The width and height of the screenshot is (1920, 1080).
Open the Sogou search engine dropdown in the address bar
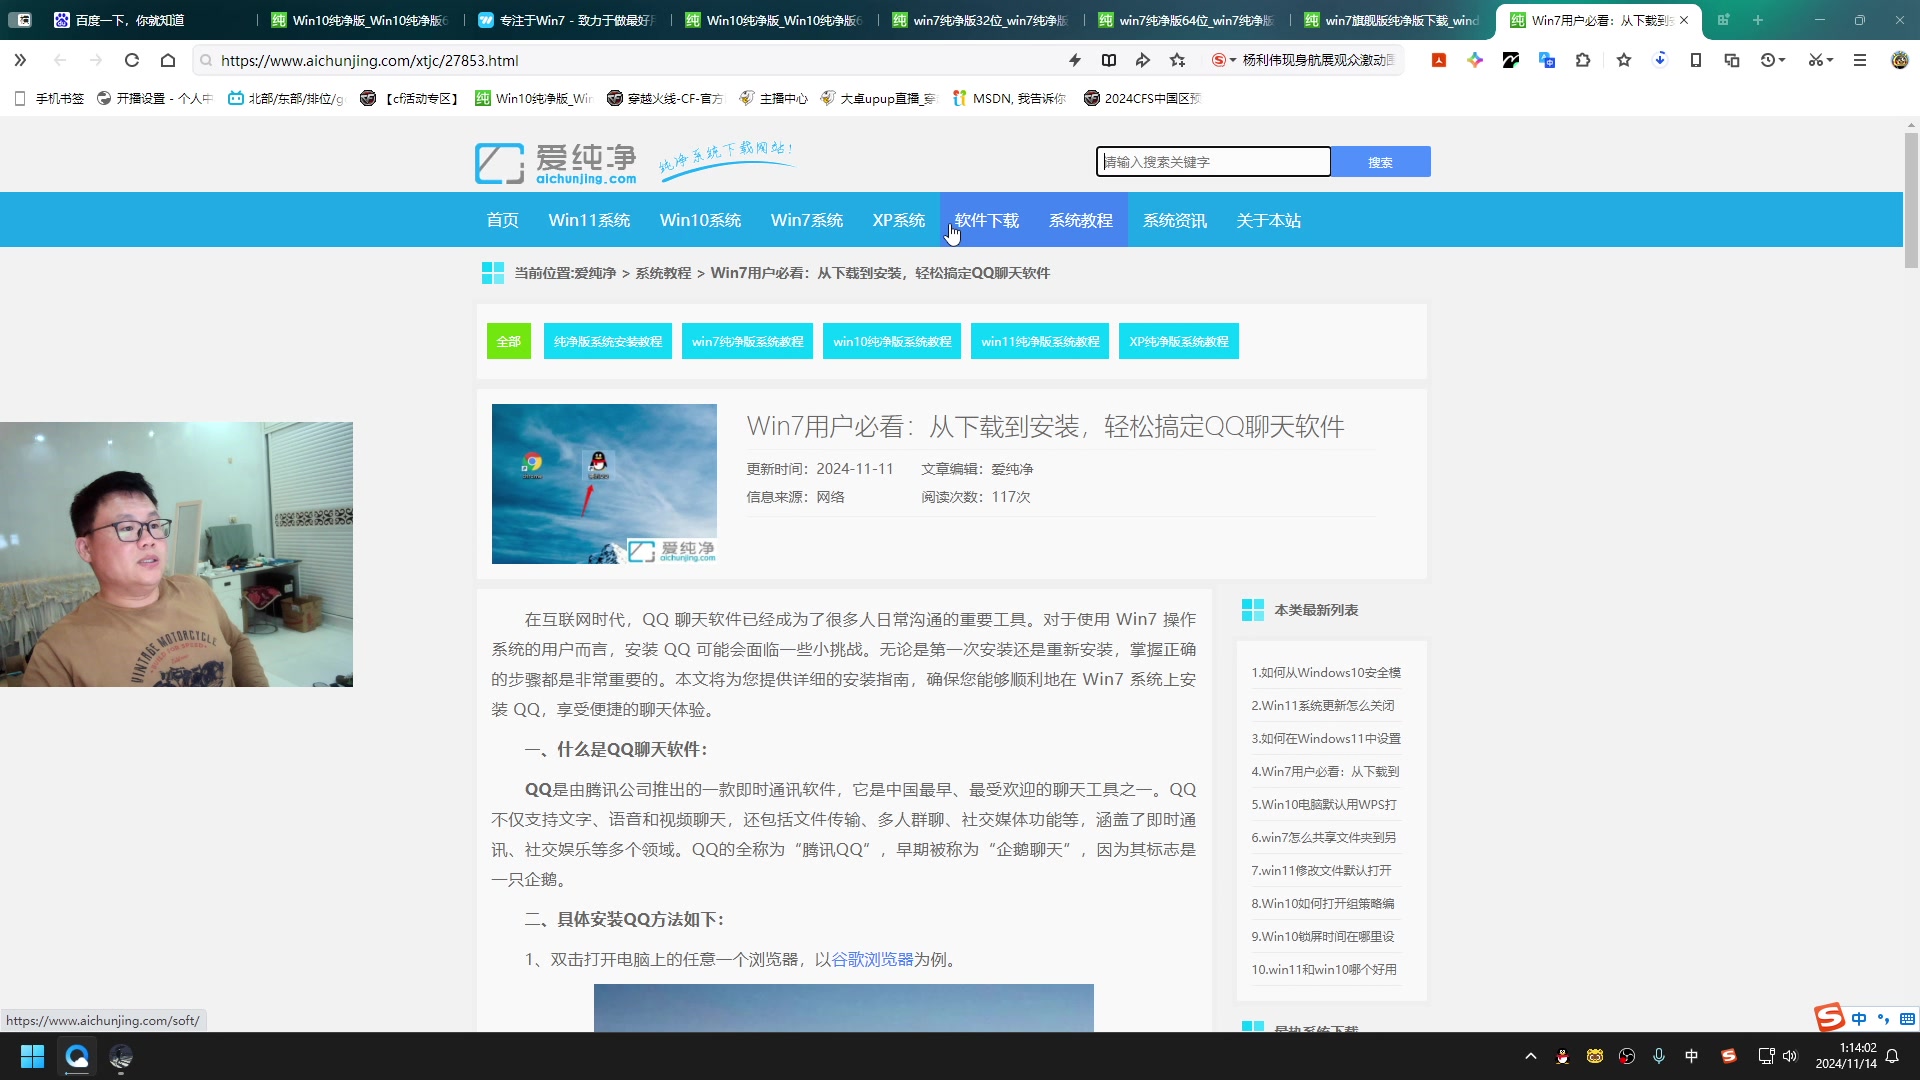1224,60
